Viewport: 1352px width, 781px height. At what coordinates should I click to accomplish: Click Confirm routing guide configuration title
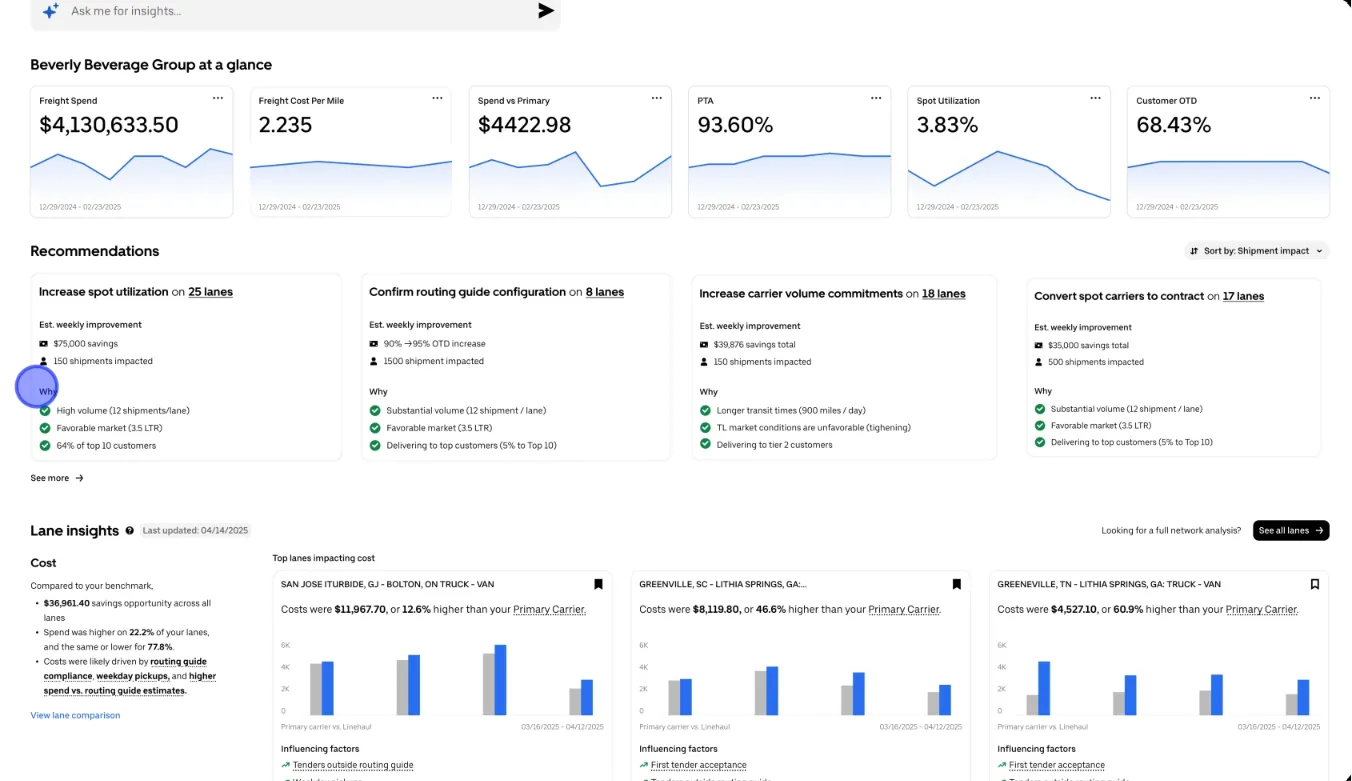click(x=467, y=292)
